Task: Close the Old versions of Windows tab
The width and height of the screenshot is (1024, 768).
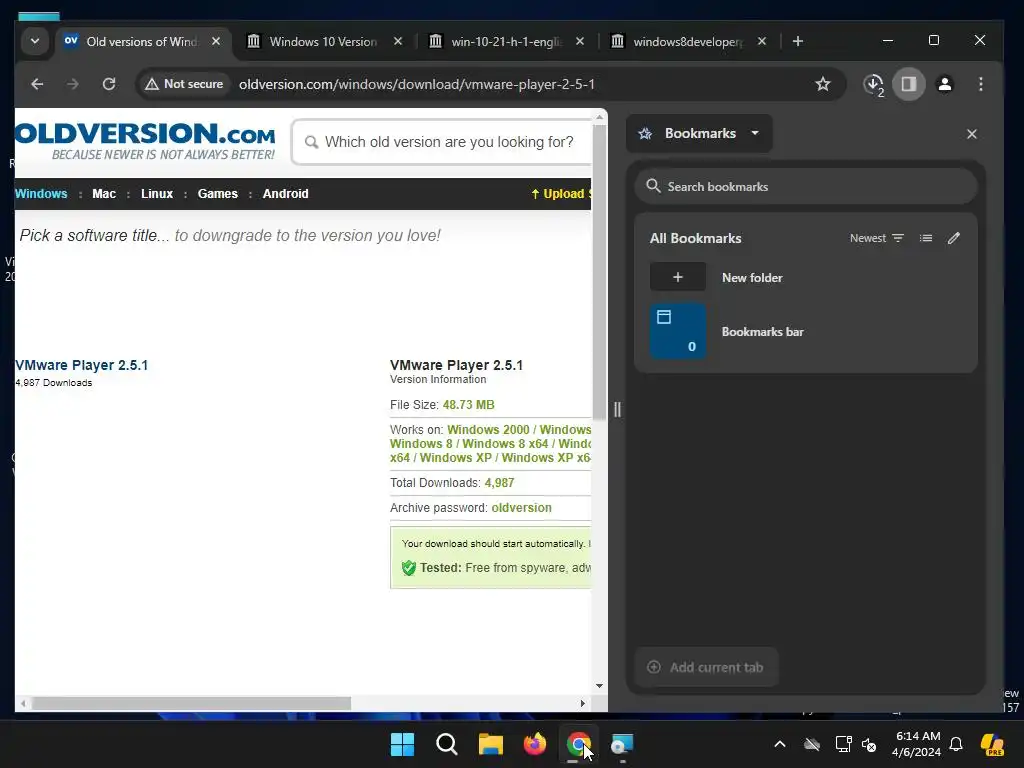Action: point(216,41)
